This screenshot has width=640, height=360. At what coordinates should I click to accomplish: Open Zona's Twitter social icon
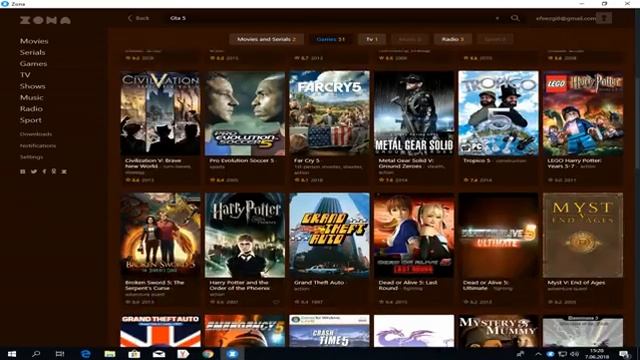34,171
